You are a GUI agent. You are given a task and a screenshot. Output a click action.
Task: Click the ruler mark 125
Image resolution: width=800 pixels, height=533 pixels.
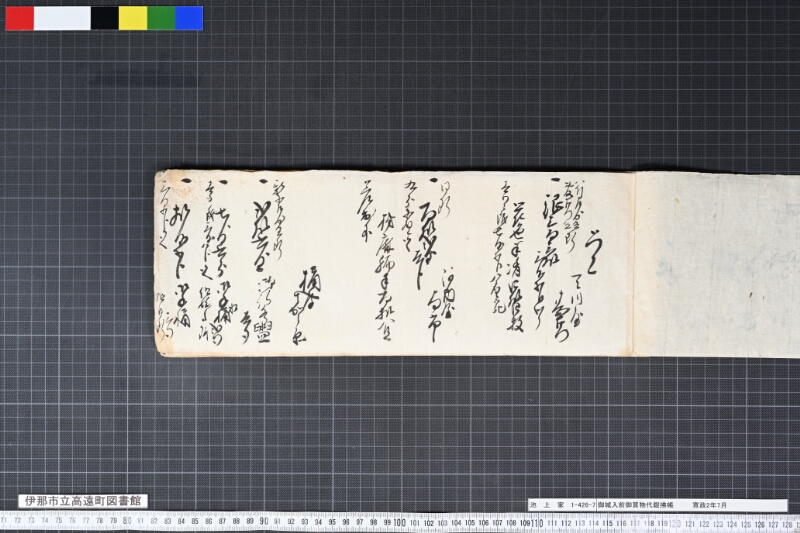[746, 524]
